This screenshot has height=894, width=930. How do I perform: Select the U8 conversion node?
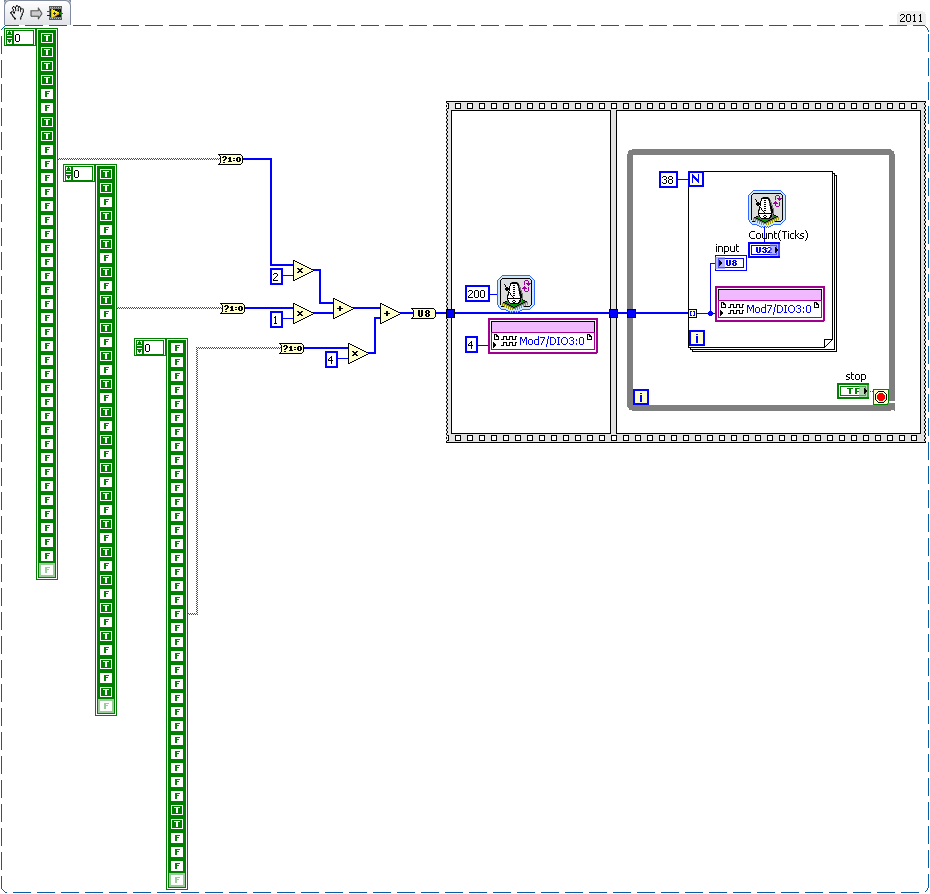(423, 313)
